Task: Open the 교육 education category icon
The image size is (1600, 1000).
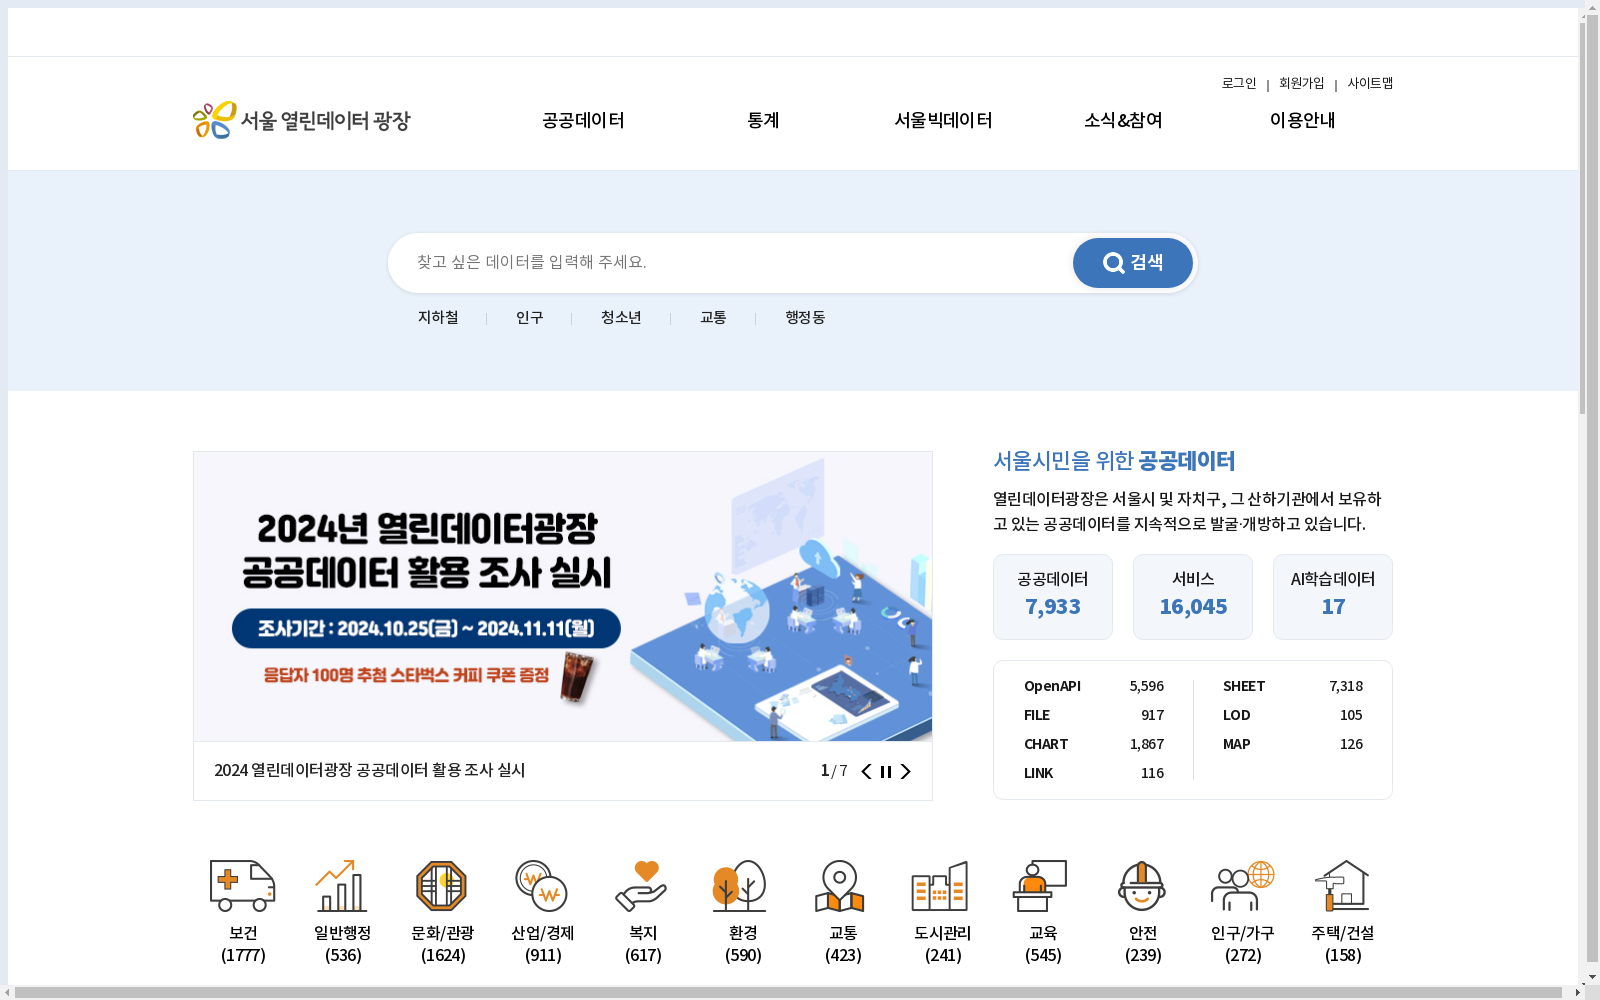Action: coord(1041,886)
